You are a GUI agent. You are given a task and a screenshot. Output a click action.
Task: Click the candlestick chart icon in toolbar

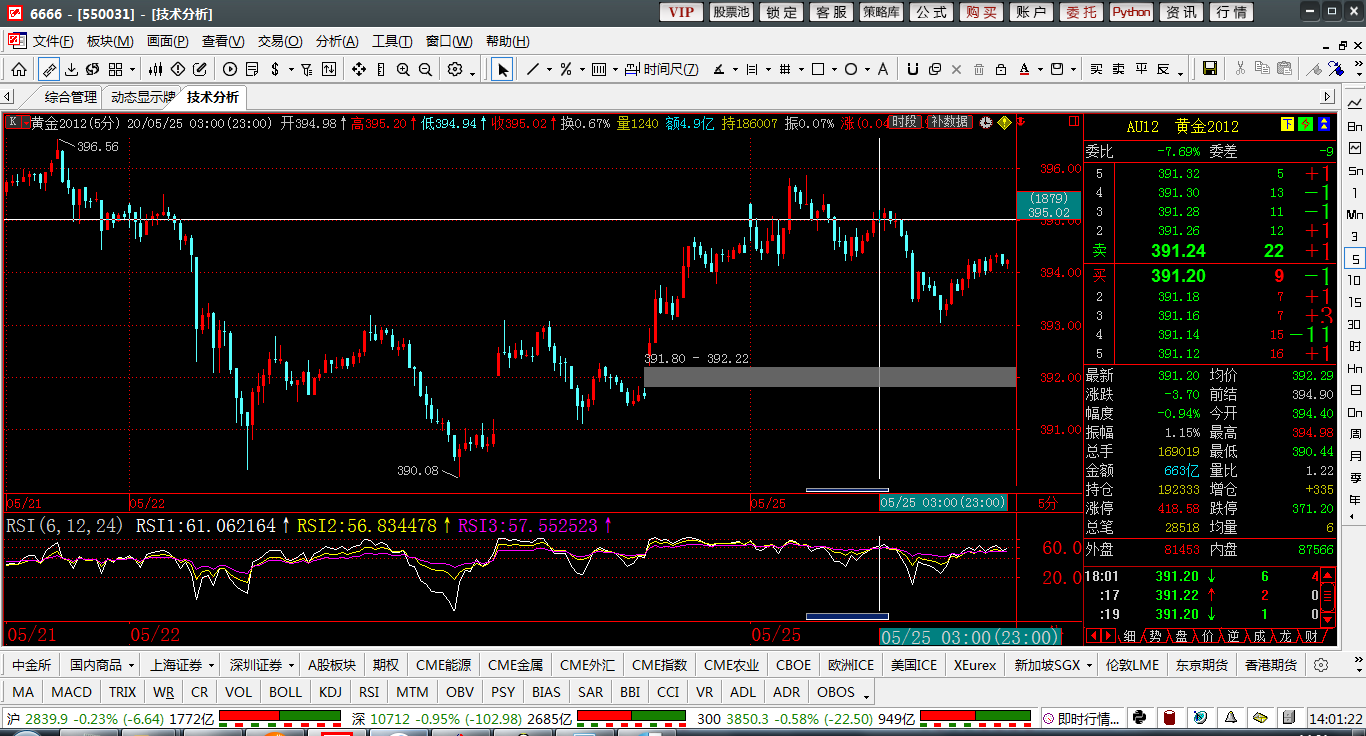tap(155, 69)
